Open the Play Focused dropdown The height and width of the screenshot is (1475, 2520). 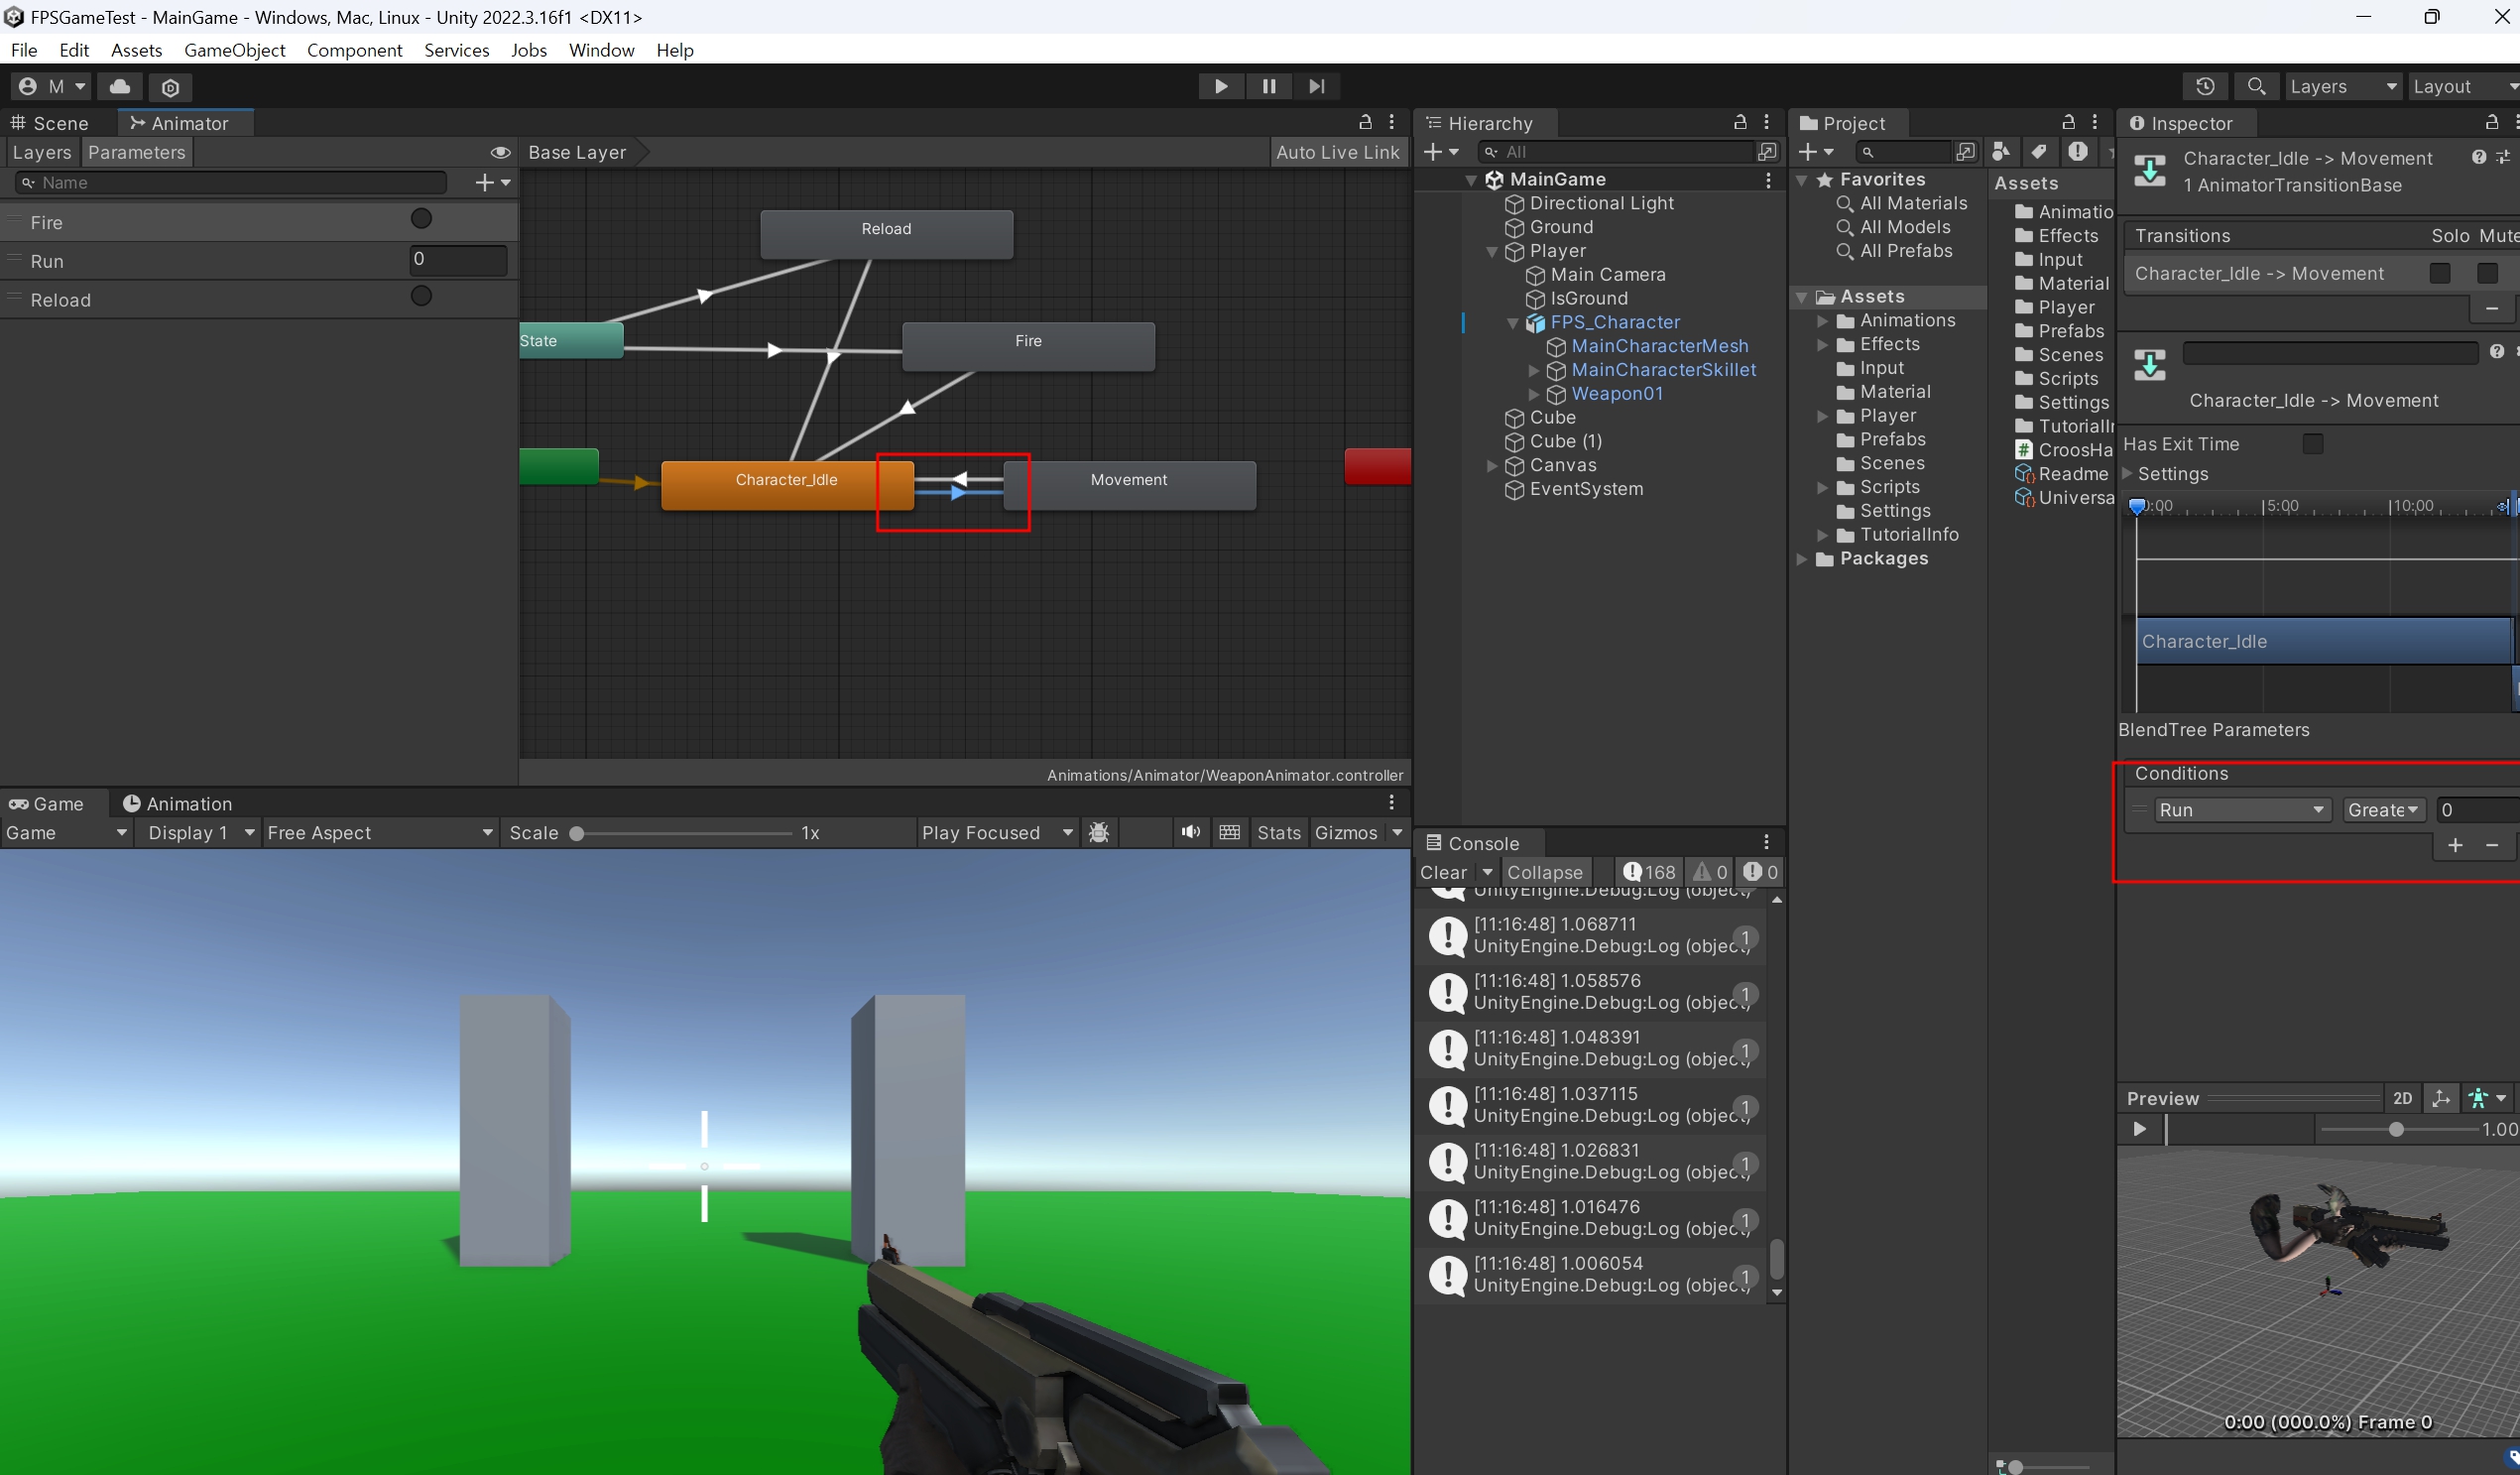pos(997,832)
